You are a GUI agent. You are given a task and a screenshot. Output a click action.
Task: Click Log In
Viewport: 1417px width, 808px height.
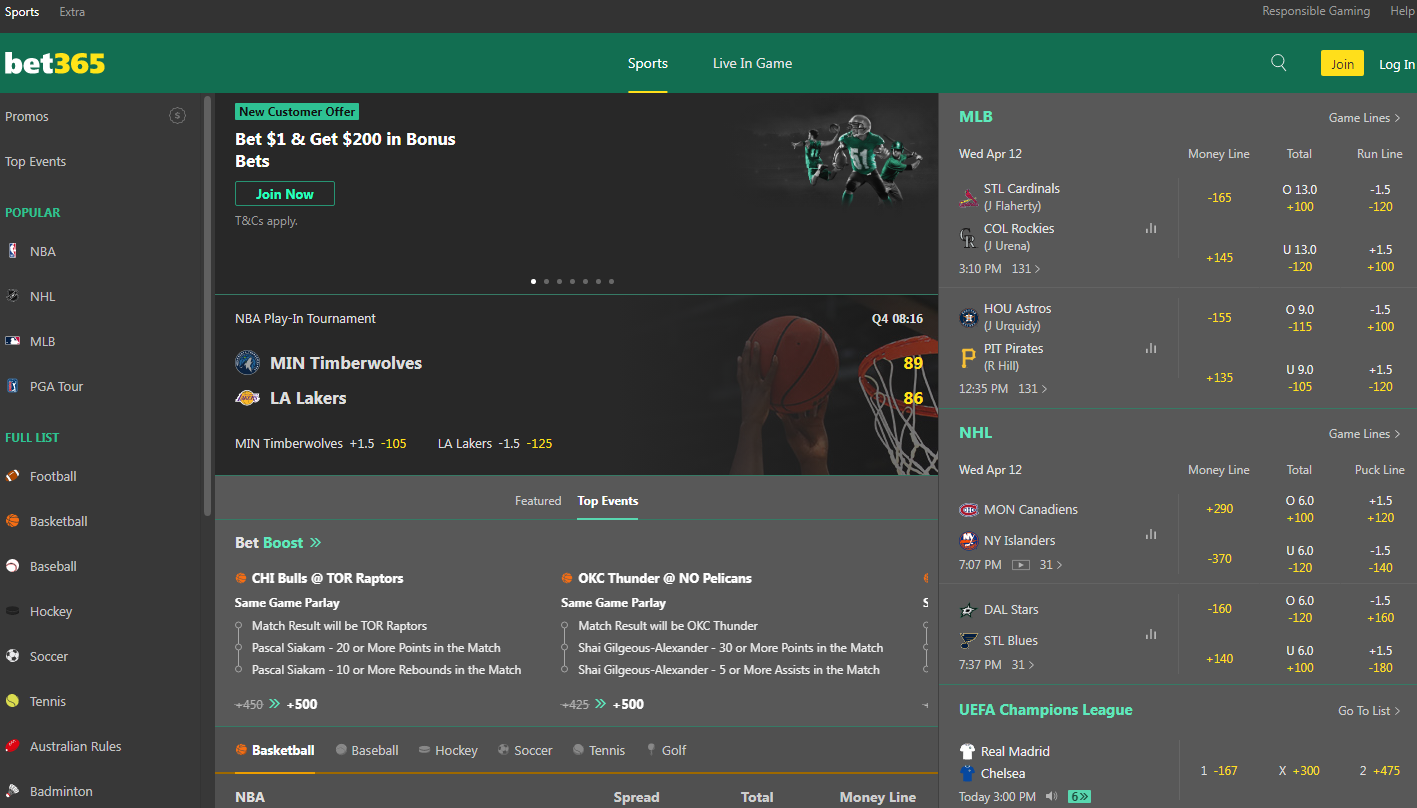click(x=1397, y=64)
